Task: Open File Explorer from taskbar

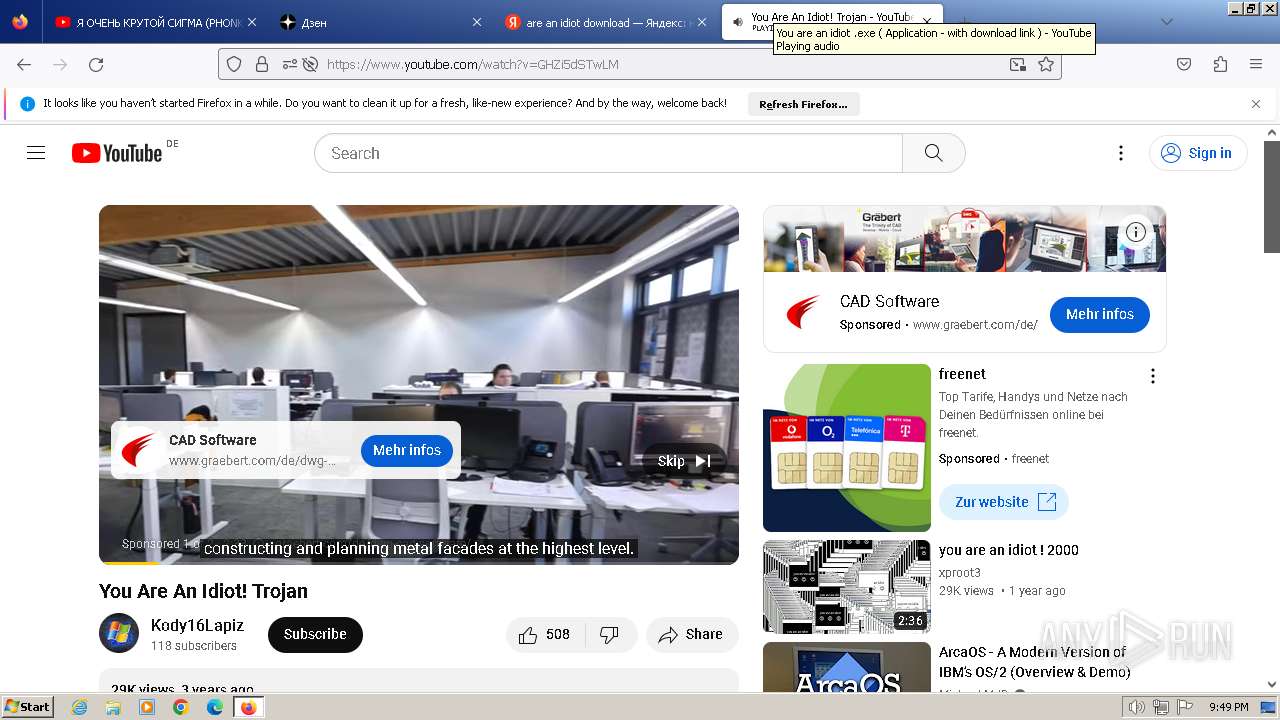Action: point(113,707)
